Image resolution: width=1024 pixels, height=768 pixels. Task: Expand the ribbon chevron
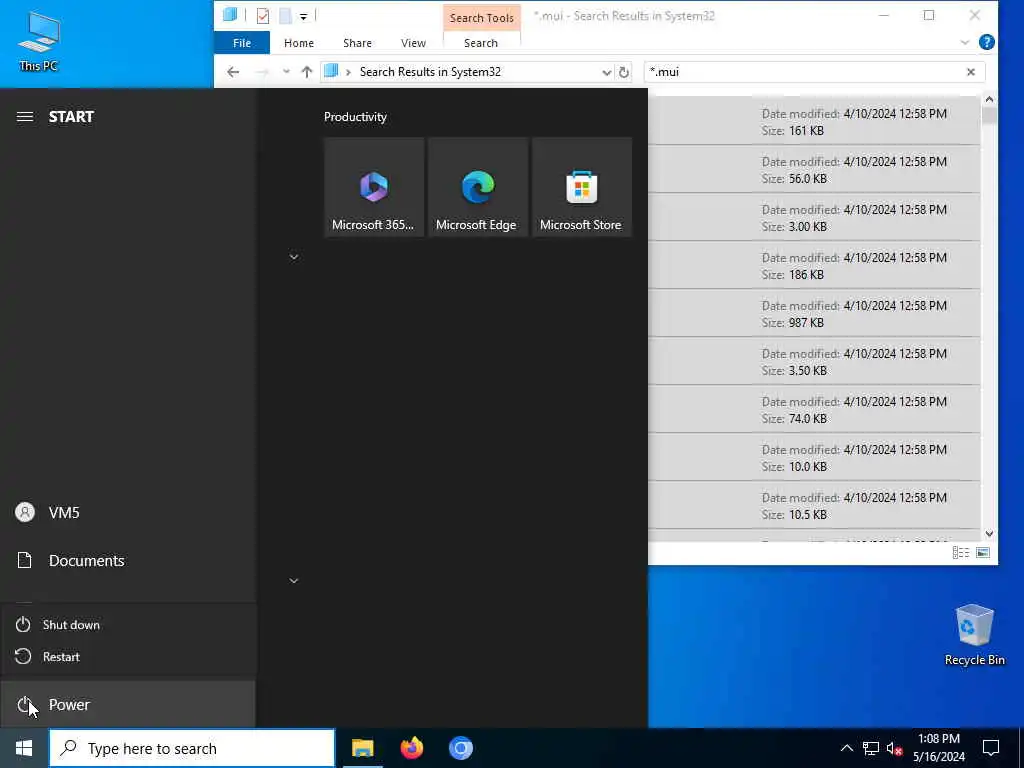tap(965, 42)
